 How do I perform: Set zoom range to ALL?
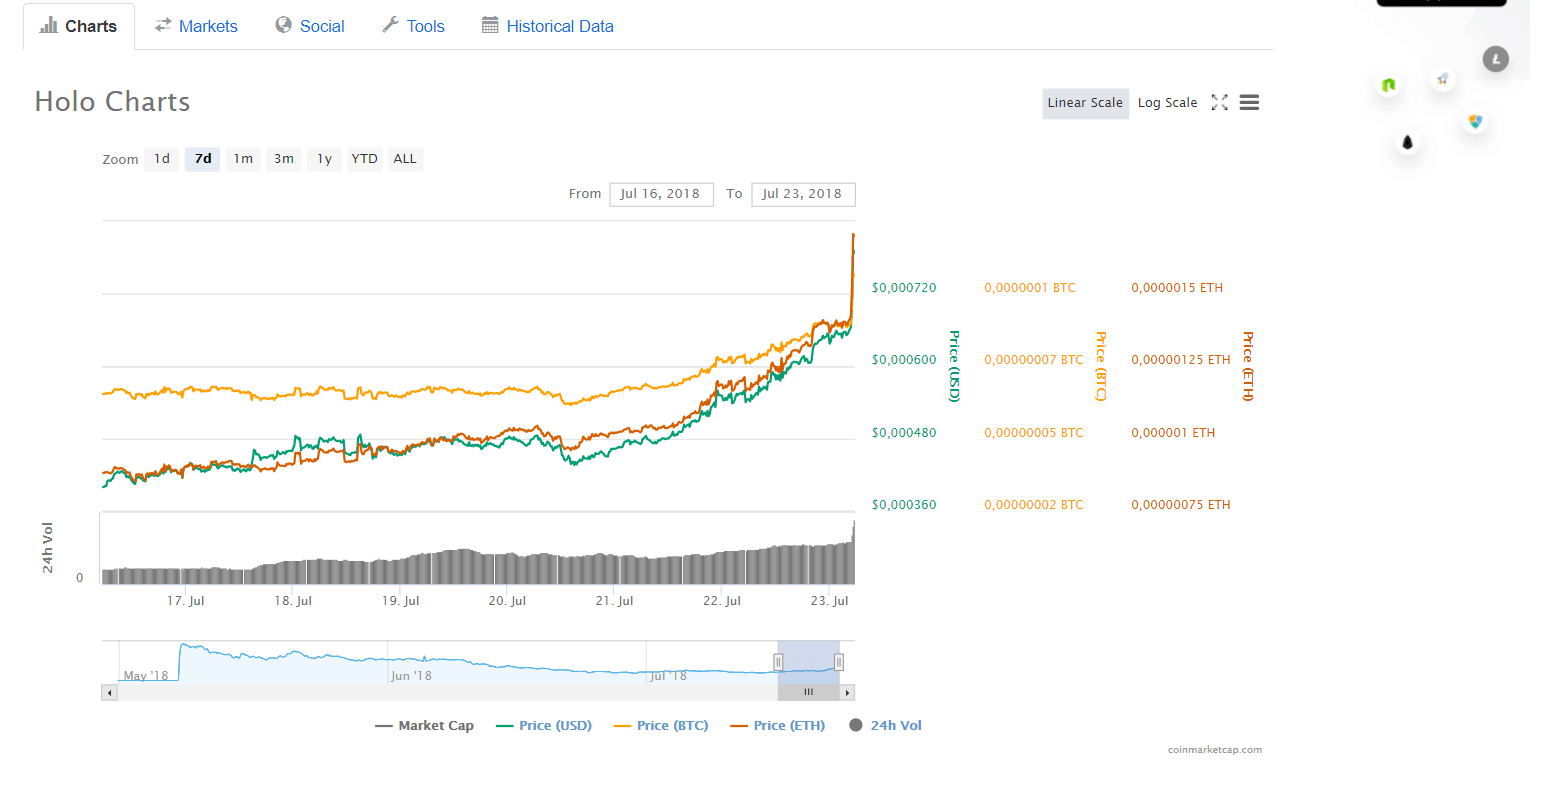[x=405, y=159]
